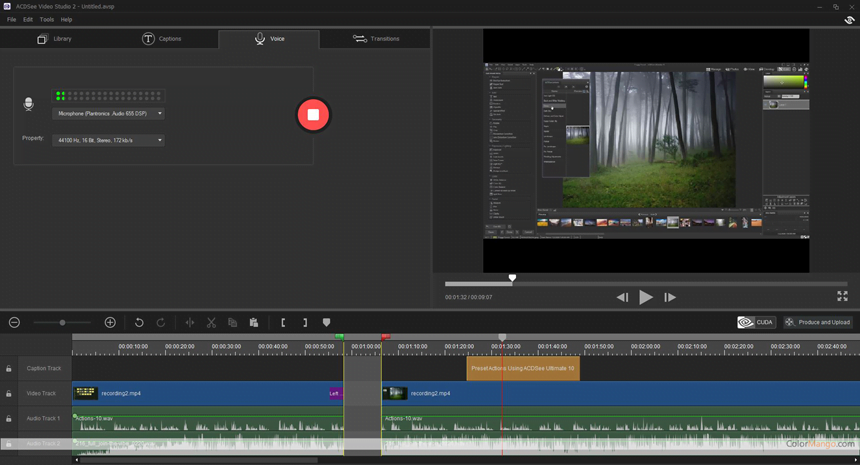Select the second recording2.mp4 clip thumbnail
This screenshot has width=860, height=465.
(395, 393)
